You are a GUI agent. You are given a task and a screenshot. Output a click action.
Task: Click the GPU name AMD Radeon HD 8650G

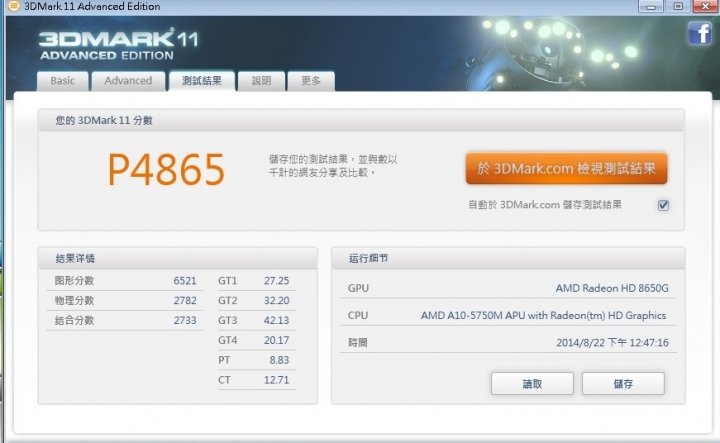click(612, 288)
